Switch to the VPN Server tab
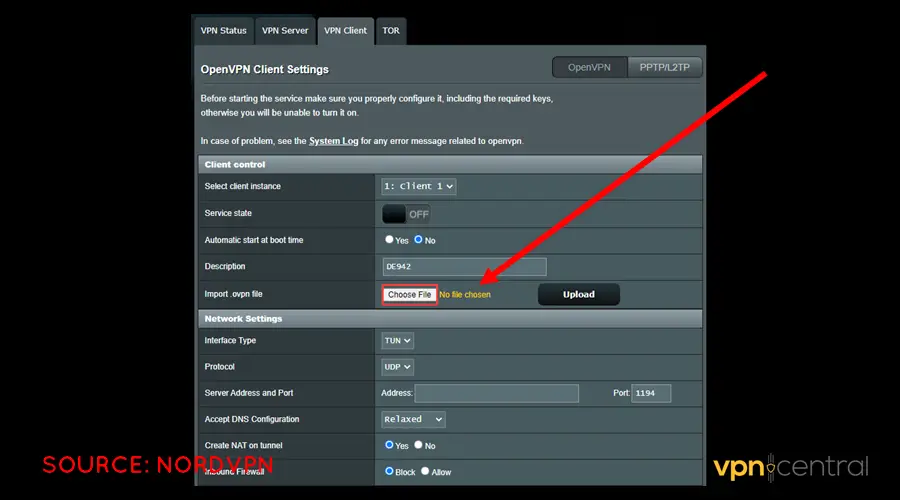This screenshot has height=500, width=900. click(285, 31)
